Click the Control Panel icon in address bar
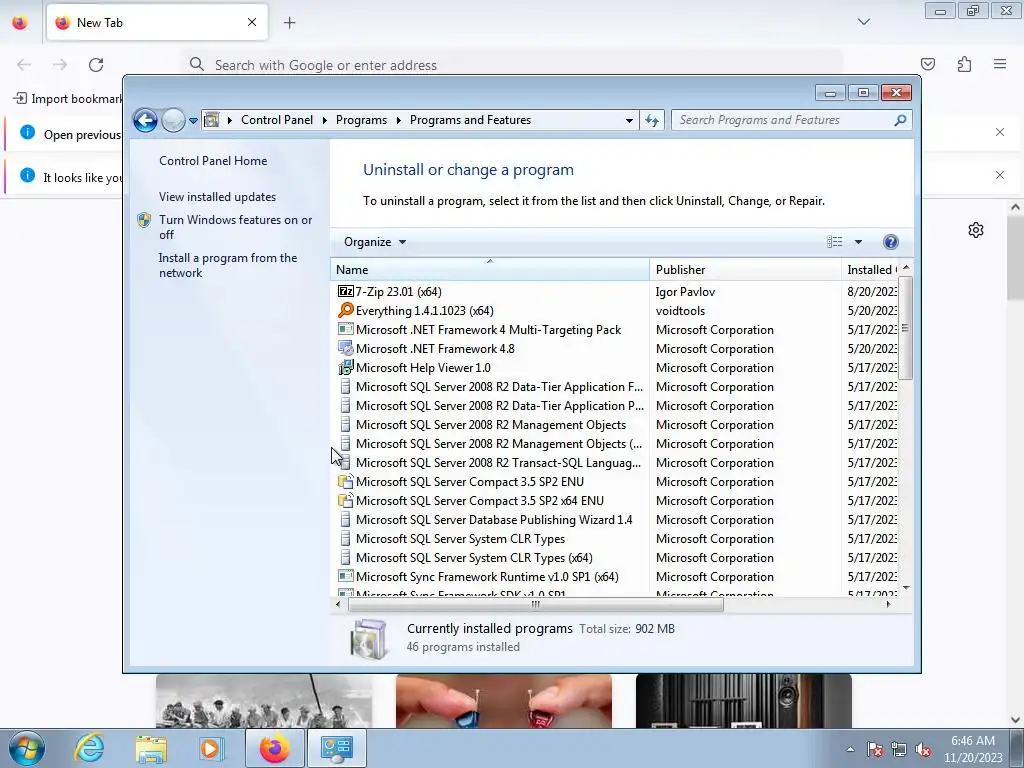The width and height of the screenshot is (1024, 768). pos(212,120)
